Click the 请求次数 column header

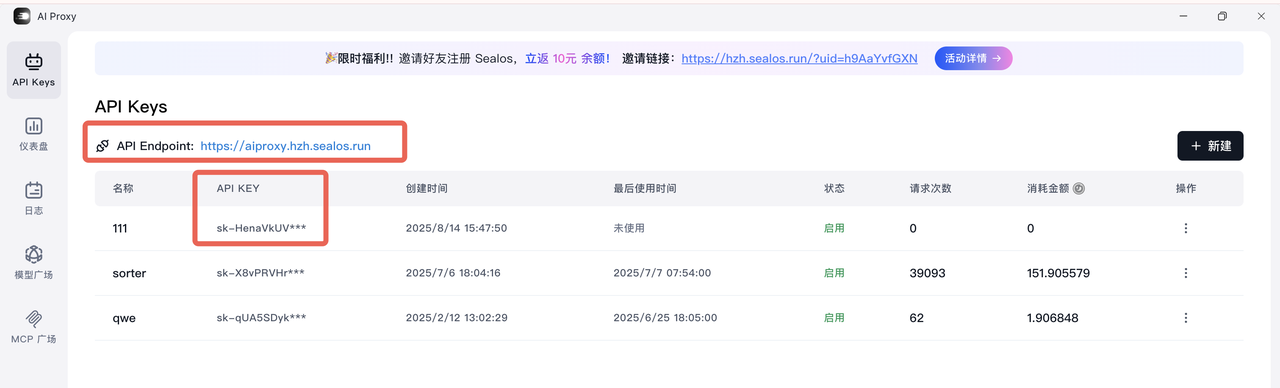(x=930, y=188)
